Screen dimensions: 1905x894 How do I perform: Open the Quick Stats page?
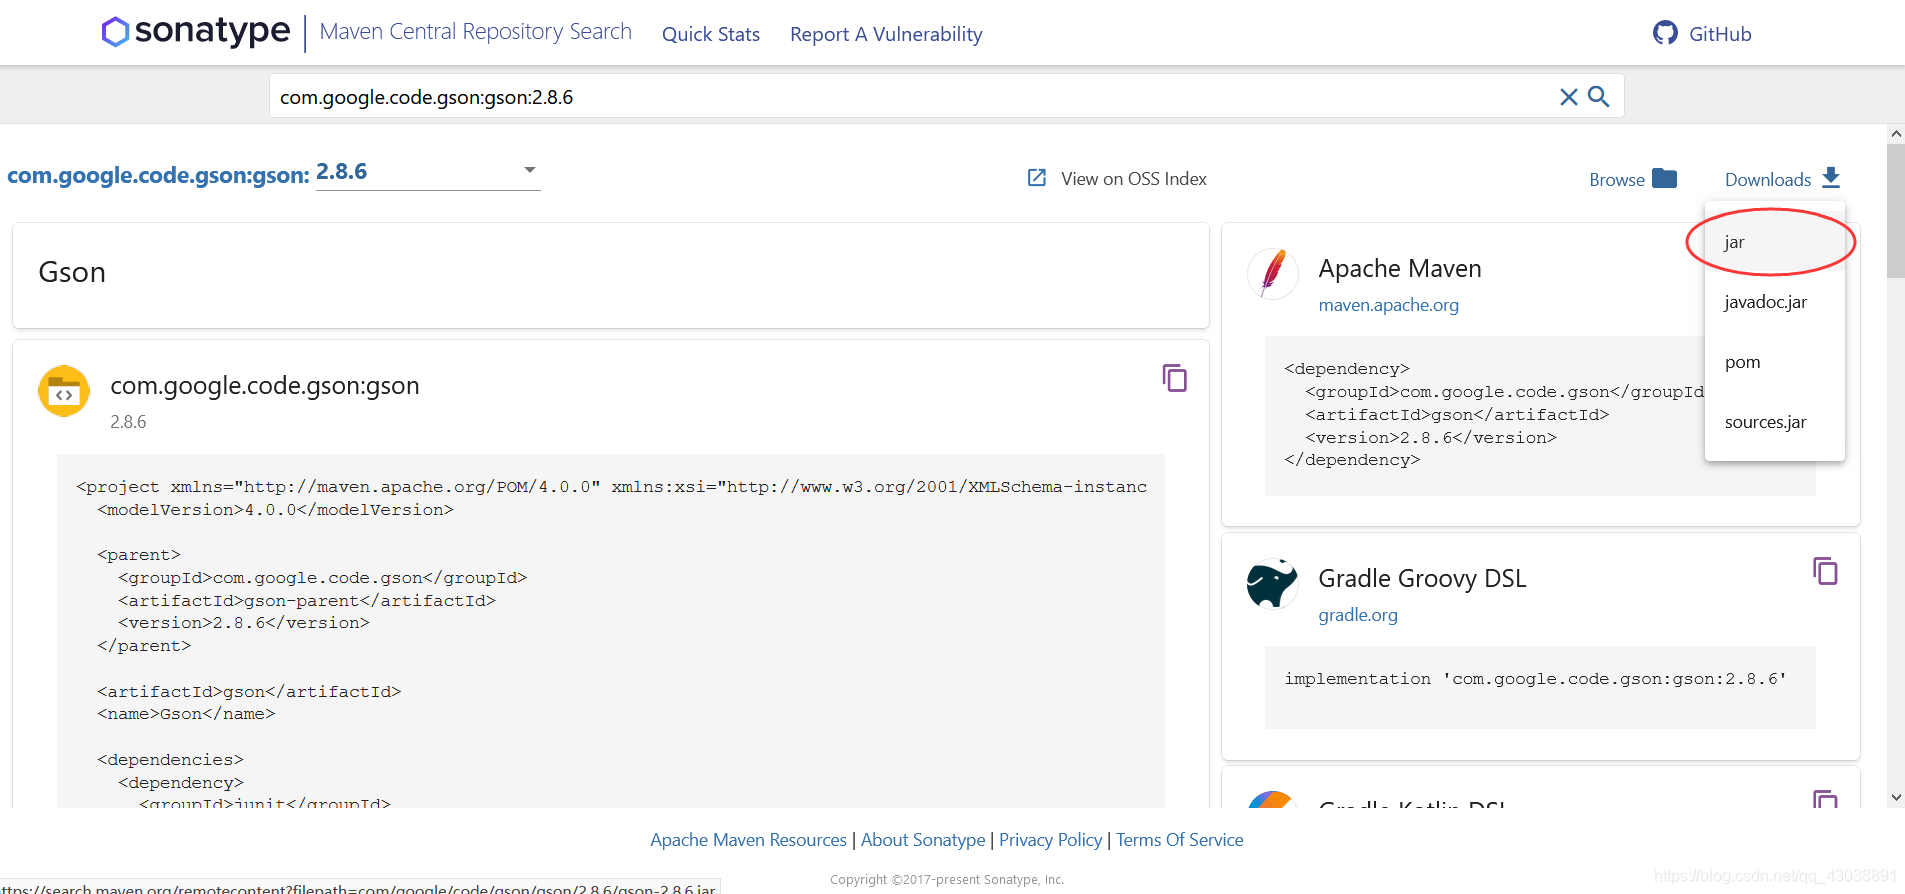click(710, 34)
